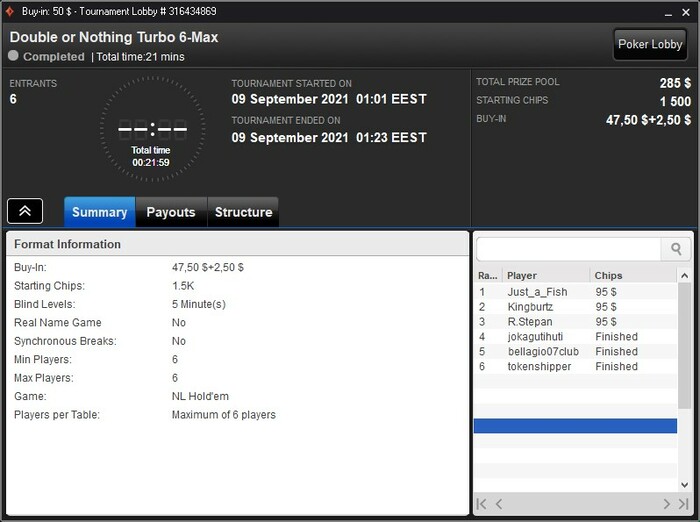Screen dimensions: 700x522
Task: Click the partypoker diamond logo icon
Action: coord(9,11)
